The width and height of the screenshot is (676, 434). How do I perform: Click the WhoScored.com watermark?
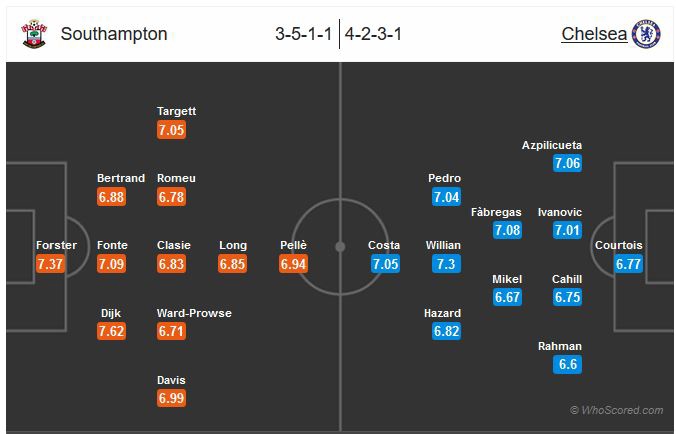pyautogui.click(x=617, y=410)
